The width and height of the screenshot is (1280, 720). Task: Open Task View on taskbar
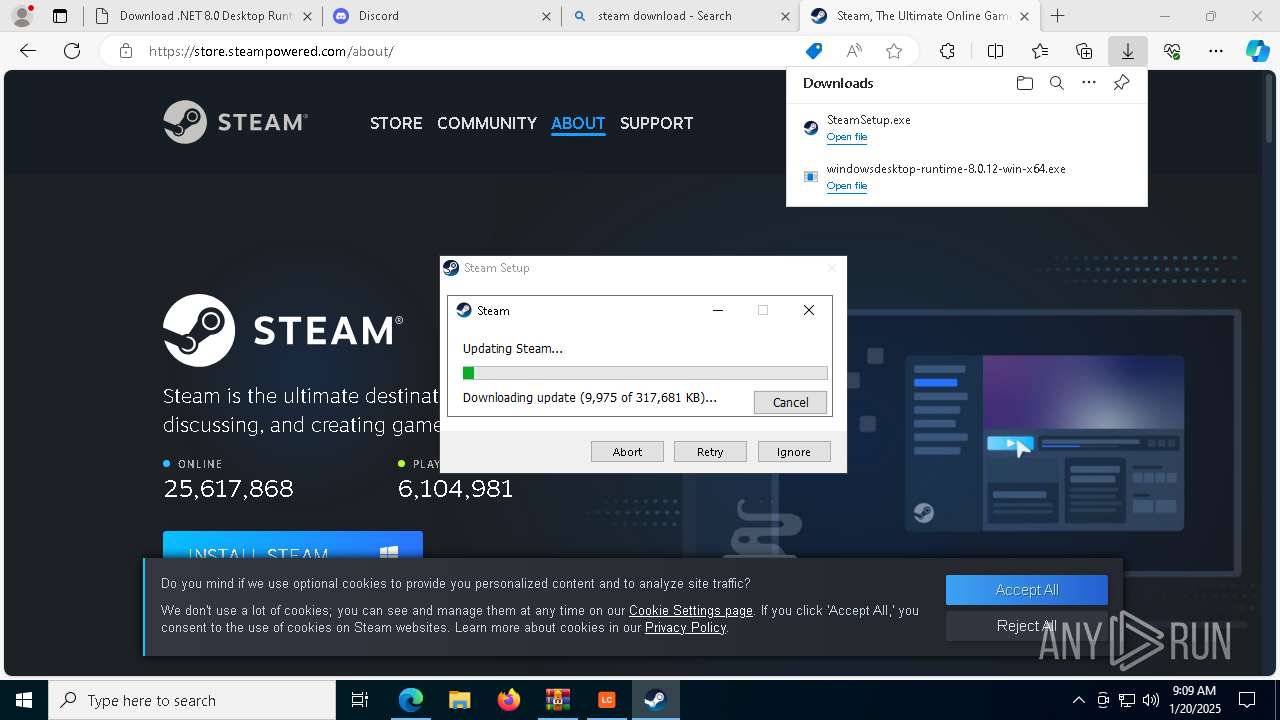tap(360, 700)
